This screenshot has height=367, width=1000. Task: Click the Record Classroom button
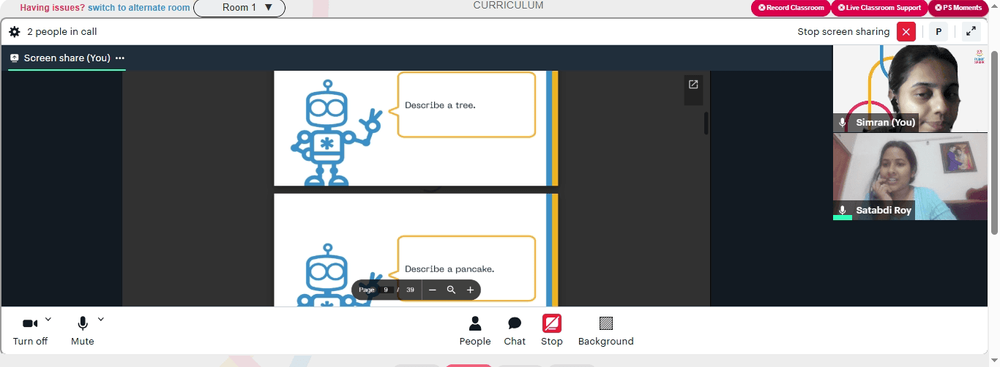[791, 8]
